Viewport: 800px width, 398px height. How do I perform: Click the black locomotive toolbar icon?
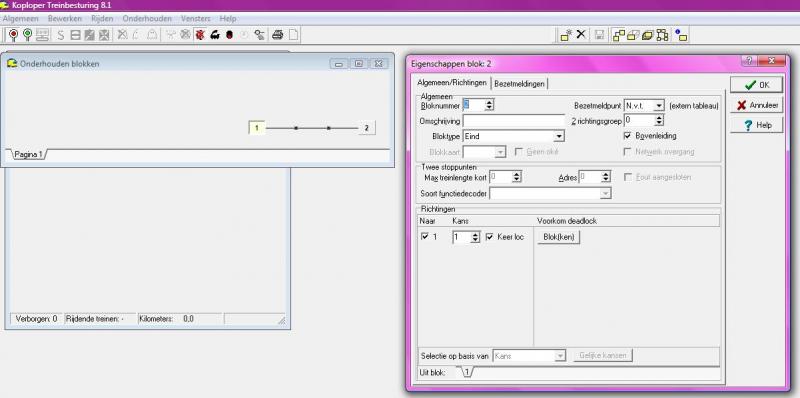pos(215,35)
